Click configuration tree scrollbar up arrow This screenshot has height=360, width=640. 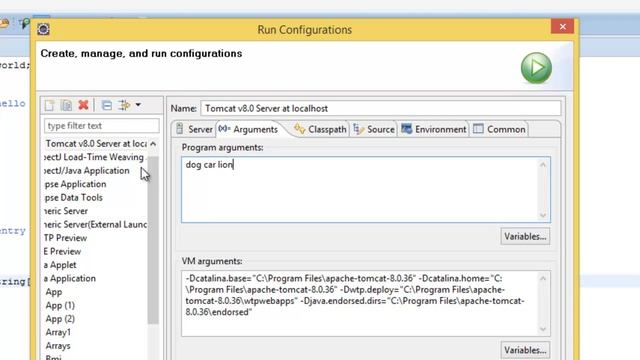coord(153,144)
